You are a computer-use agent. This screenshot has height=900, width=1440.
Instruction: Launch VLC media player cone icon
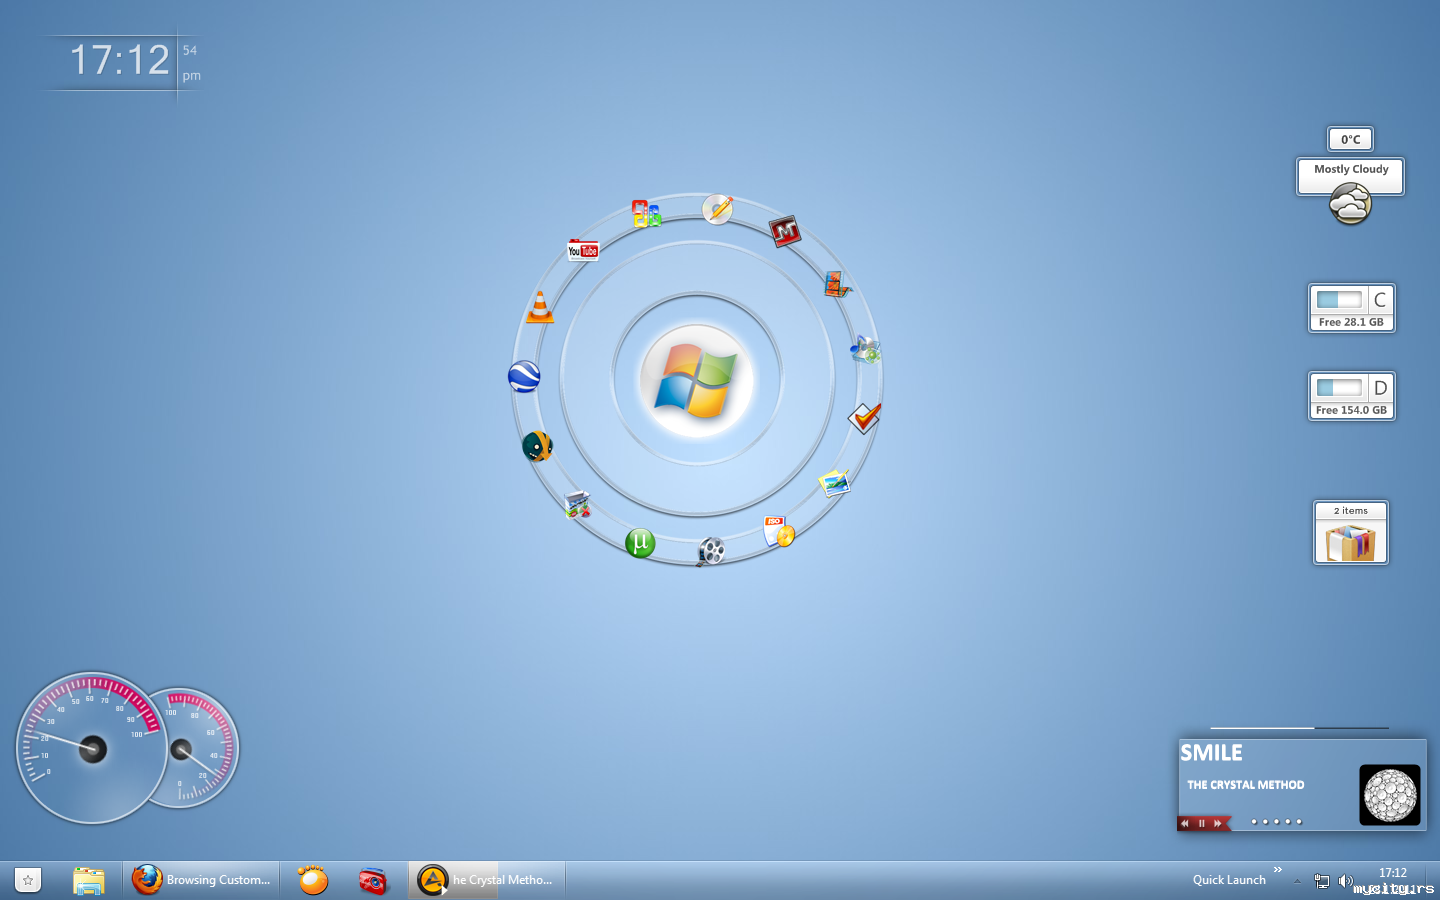[x=540, y=307]
